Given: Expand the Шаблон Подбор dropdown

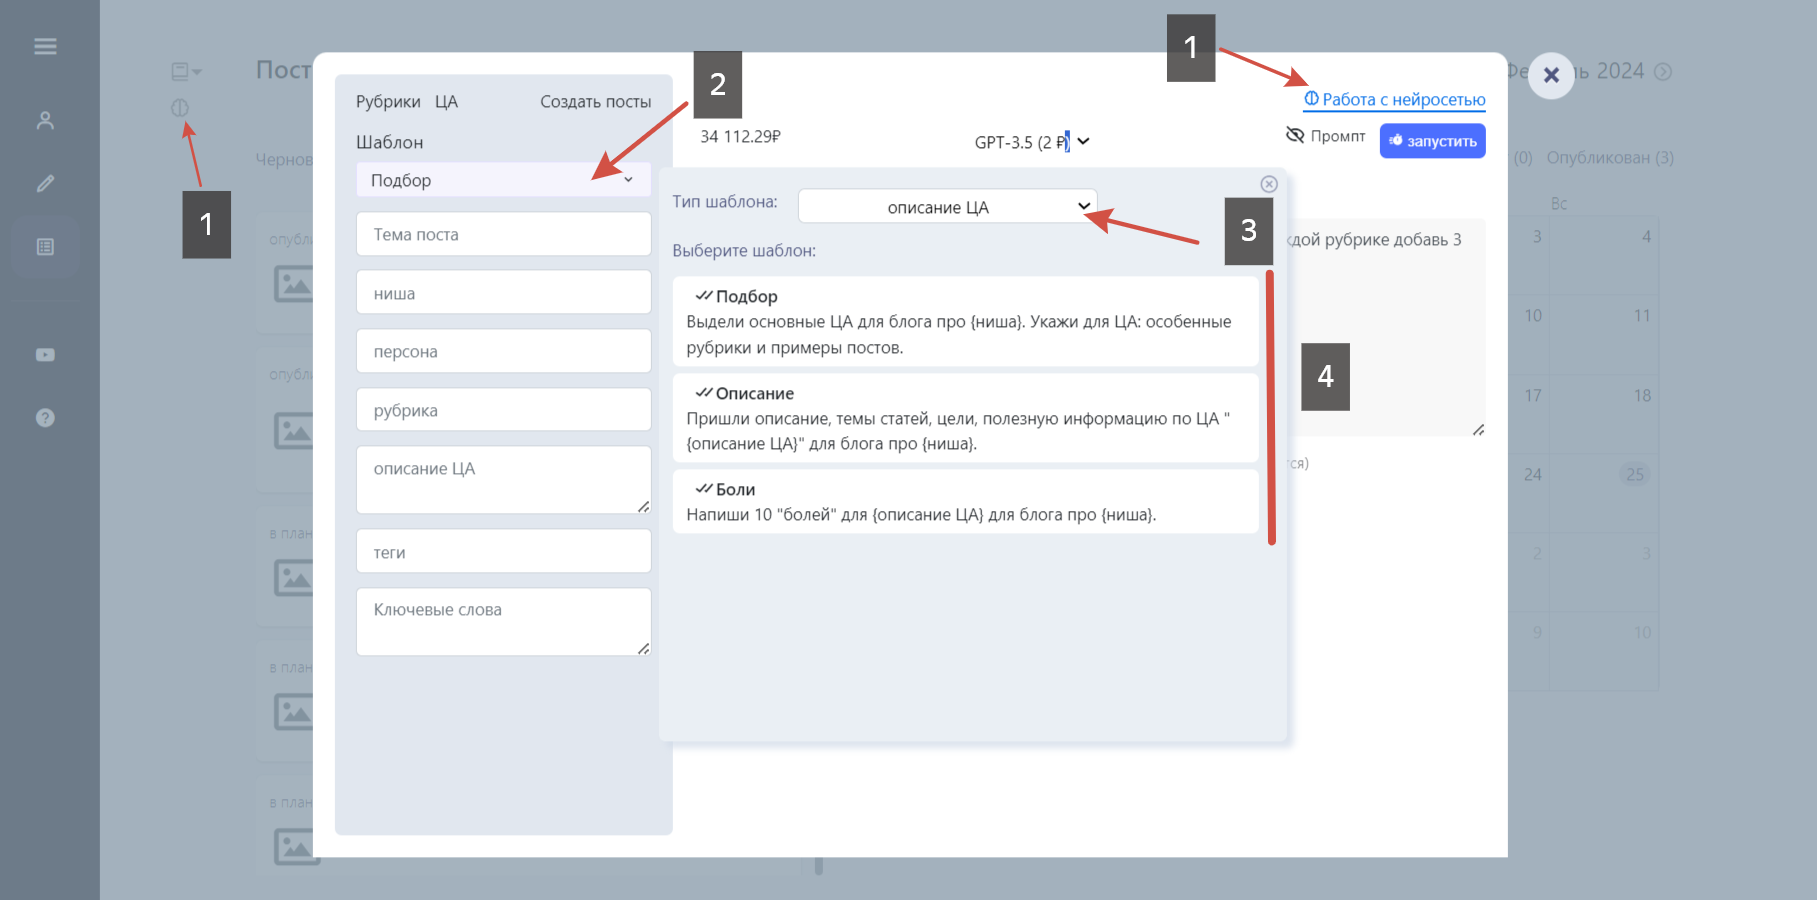Looking at the screenshot, I should (503, 180).
